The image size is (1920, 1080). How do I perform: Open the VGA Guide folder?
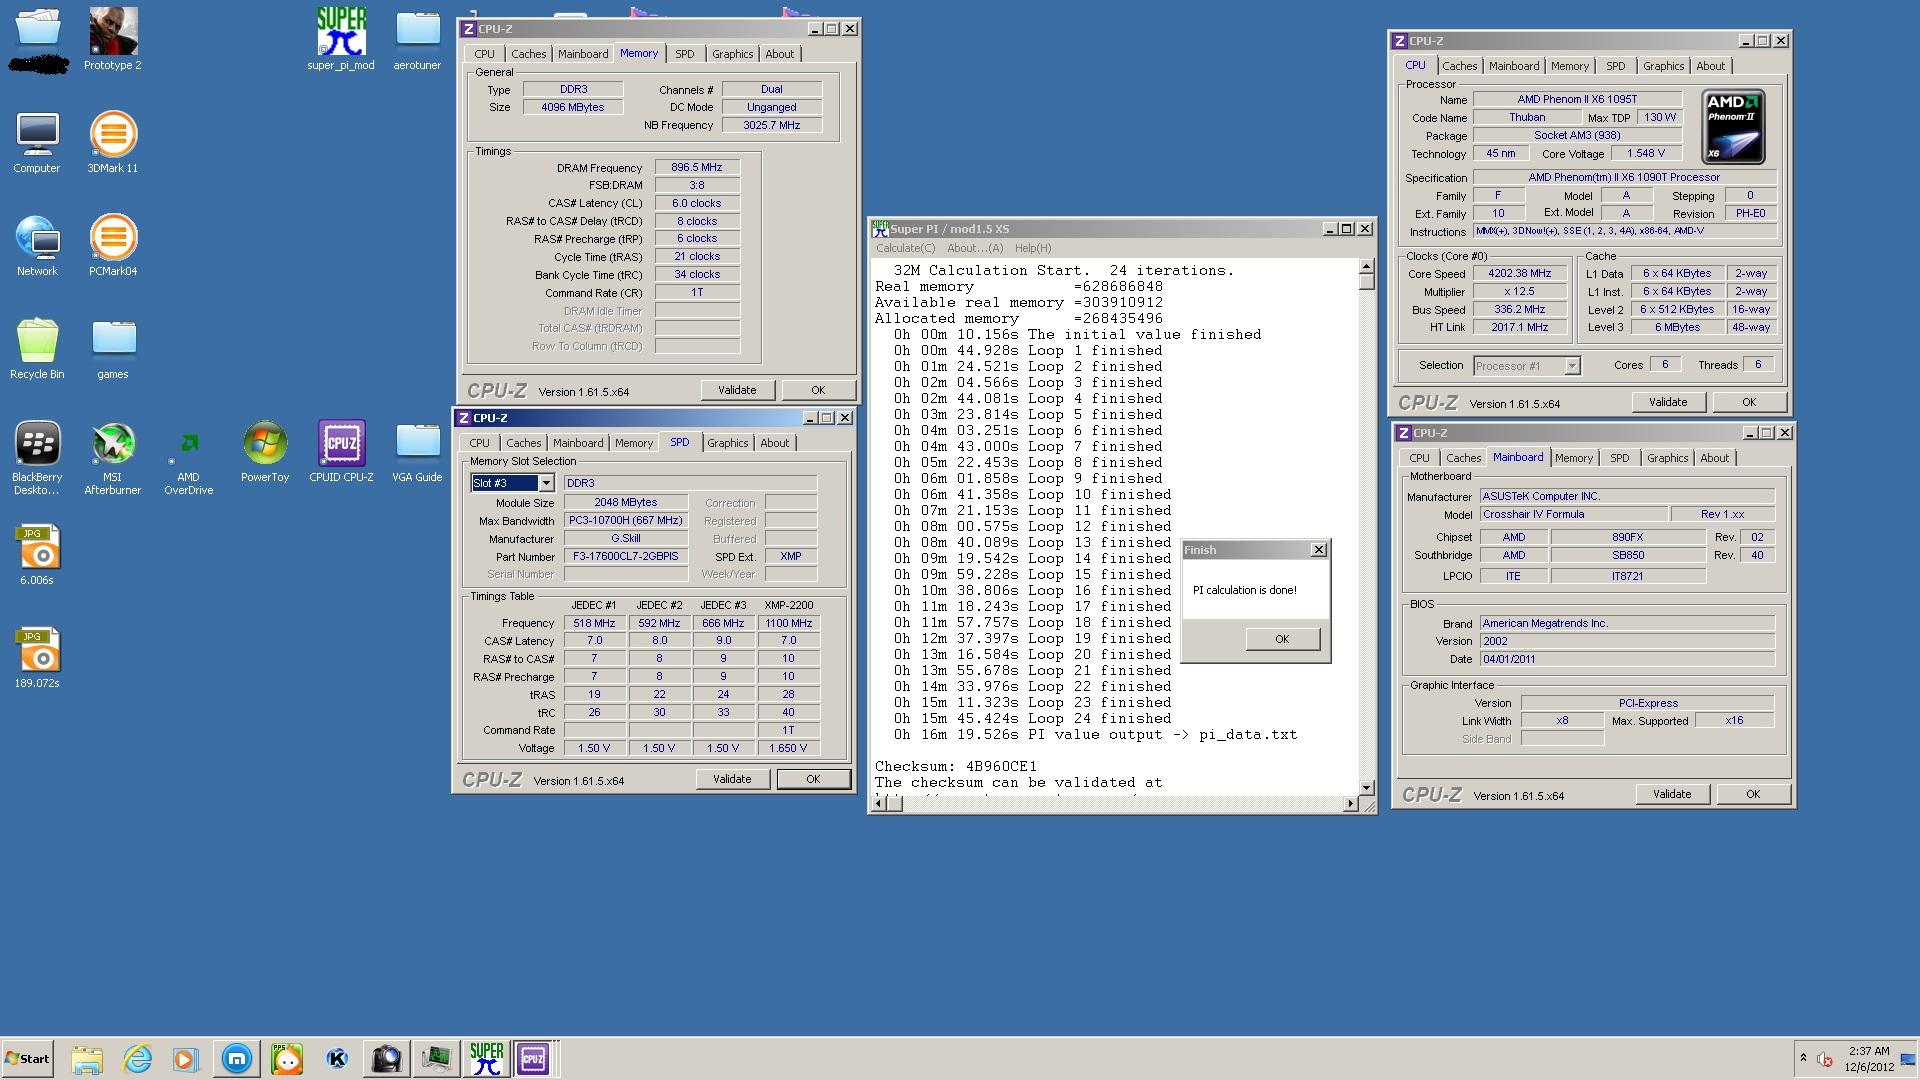coord(417,451)
